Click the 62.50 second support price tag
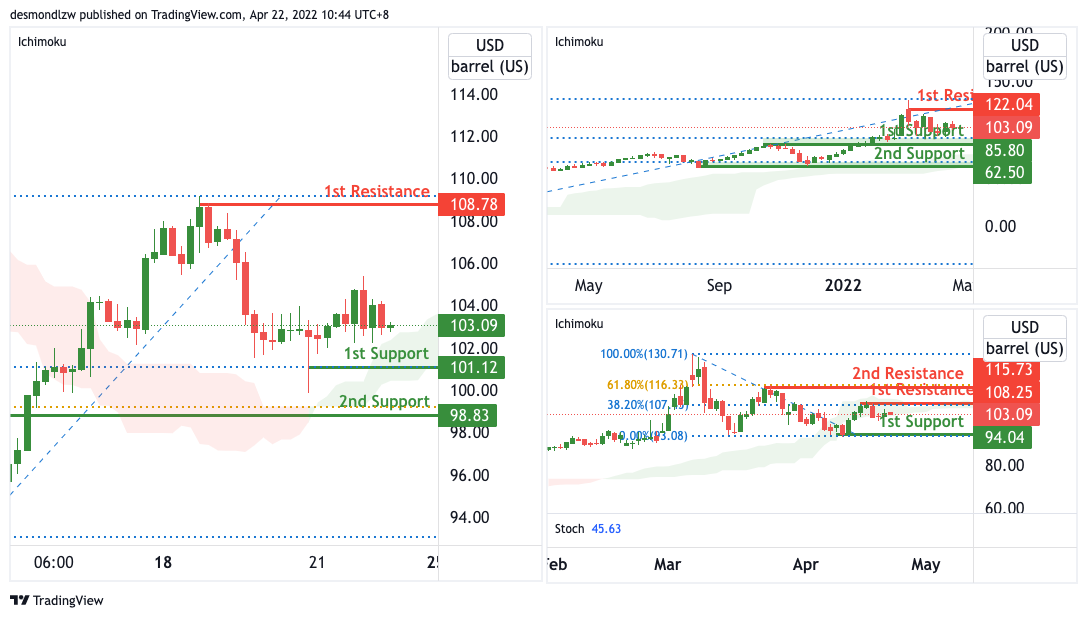Image resolution: width=1087 pixels, height=618 pixels. pos(1002,173)
